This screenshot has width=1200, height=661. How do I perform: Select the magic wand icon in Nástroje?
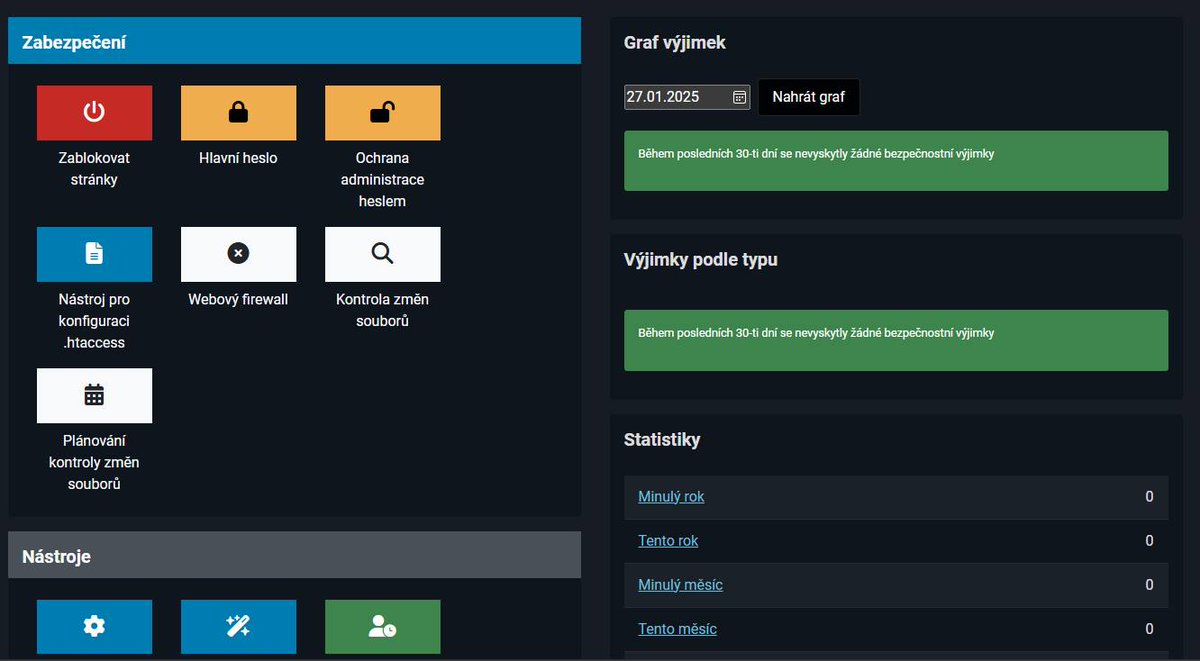pyautogui.click(x=238, y=626)
